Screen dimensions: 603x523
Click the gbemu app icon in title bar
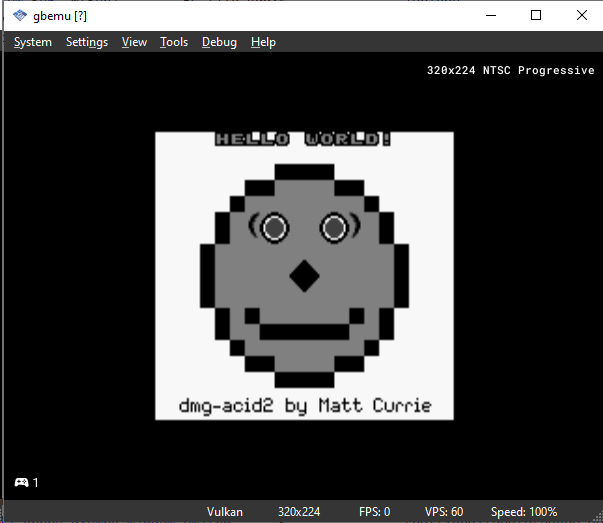point(20,16)
